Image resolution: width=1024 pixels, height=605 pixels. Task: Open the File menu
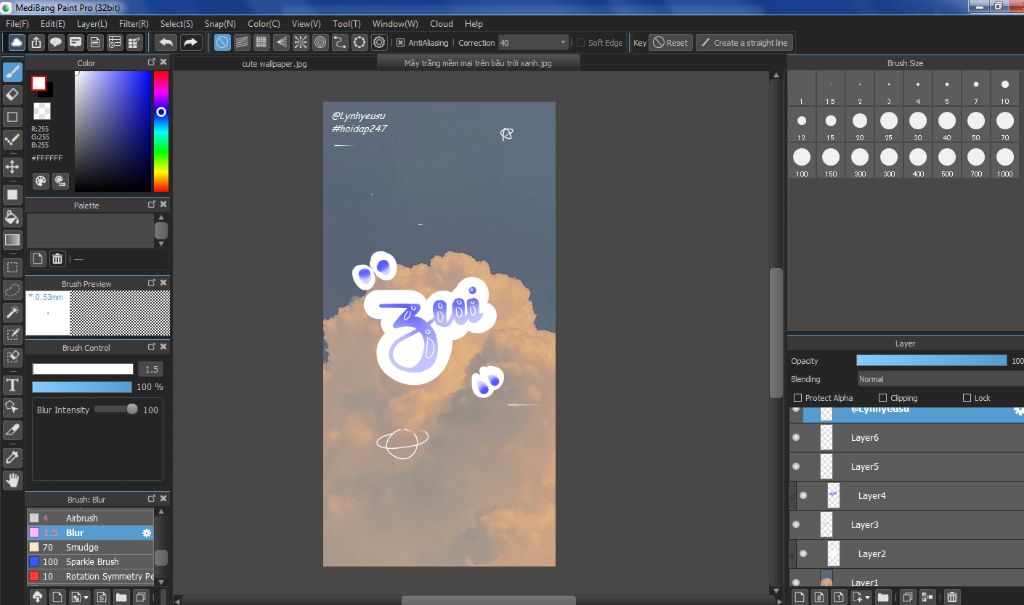point(17,24)
